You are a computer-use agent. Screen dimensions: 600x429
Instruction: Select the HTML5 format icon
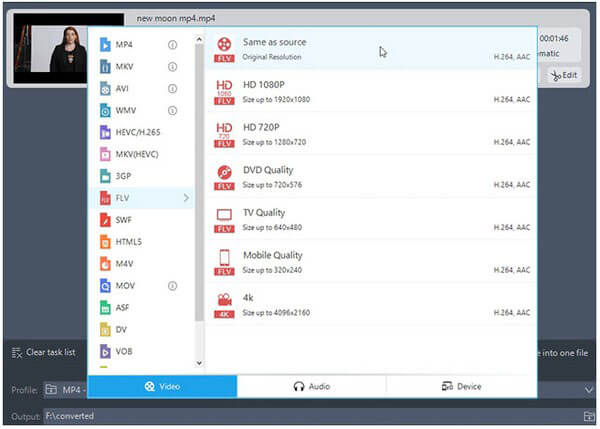pos(105,242)
